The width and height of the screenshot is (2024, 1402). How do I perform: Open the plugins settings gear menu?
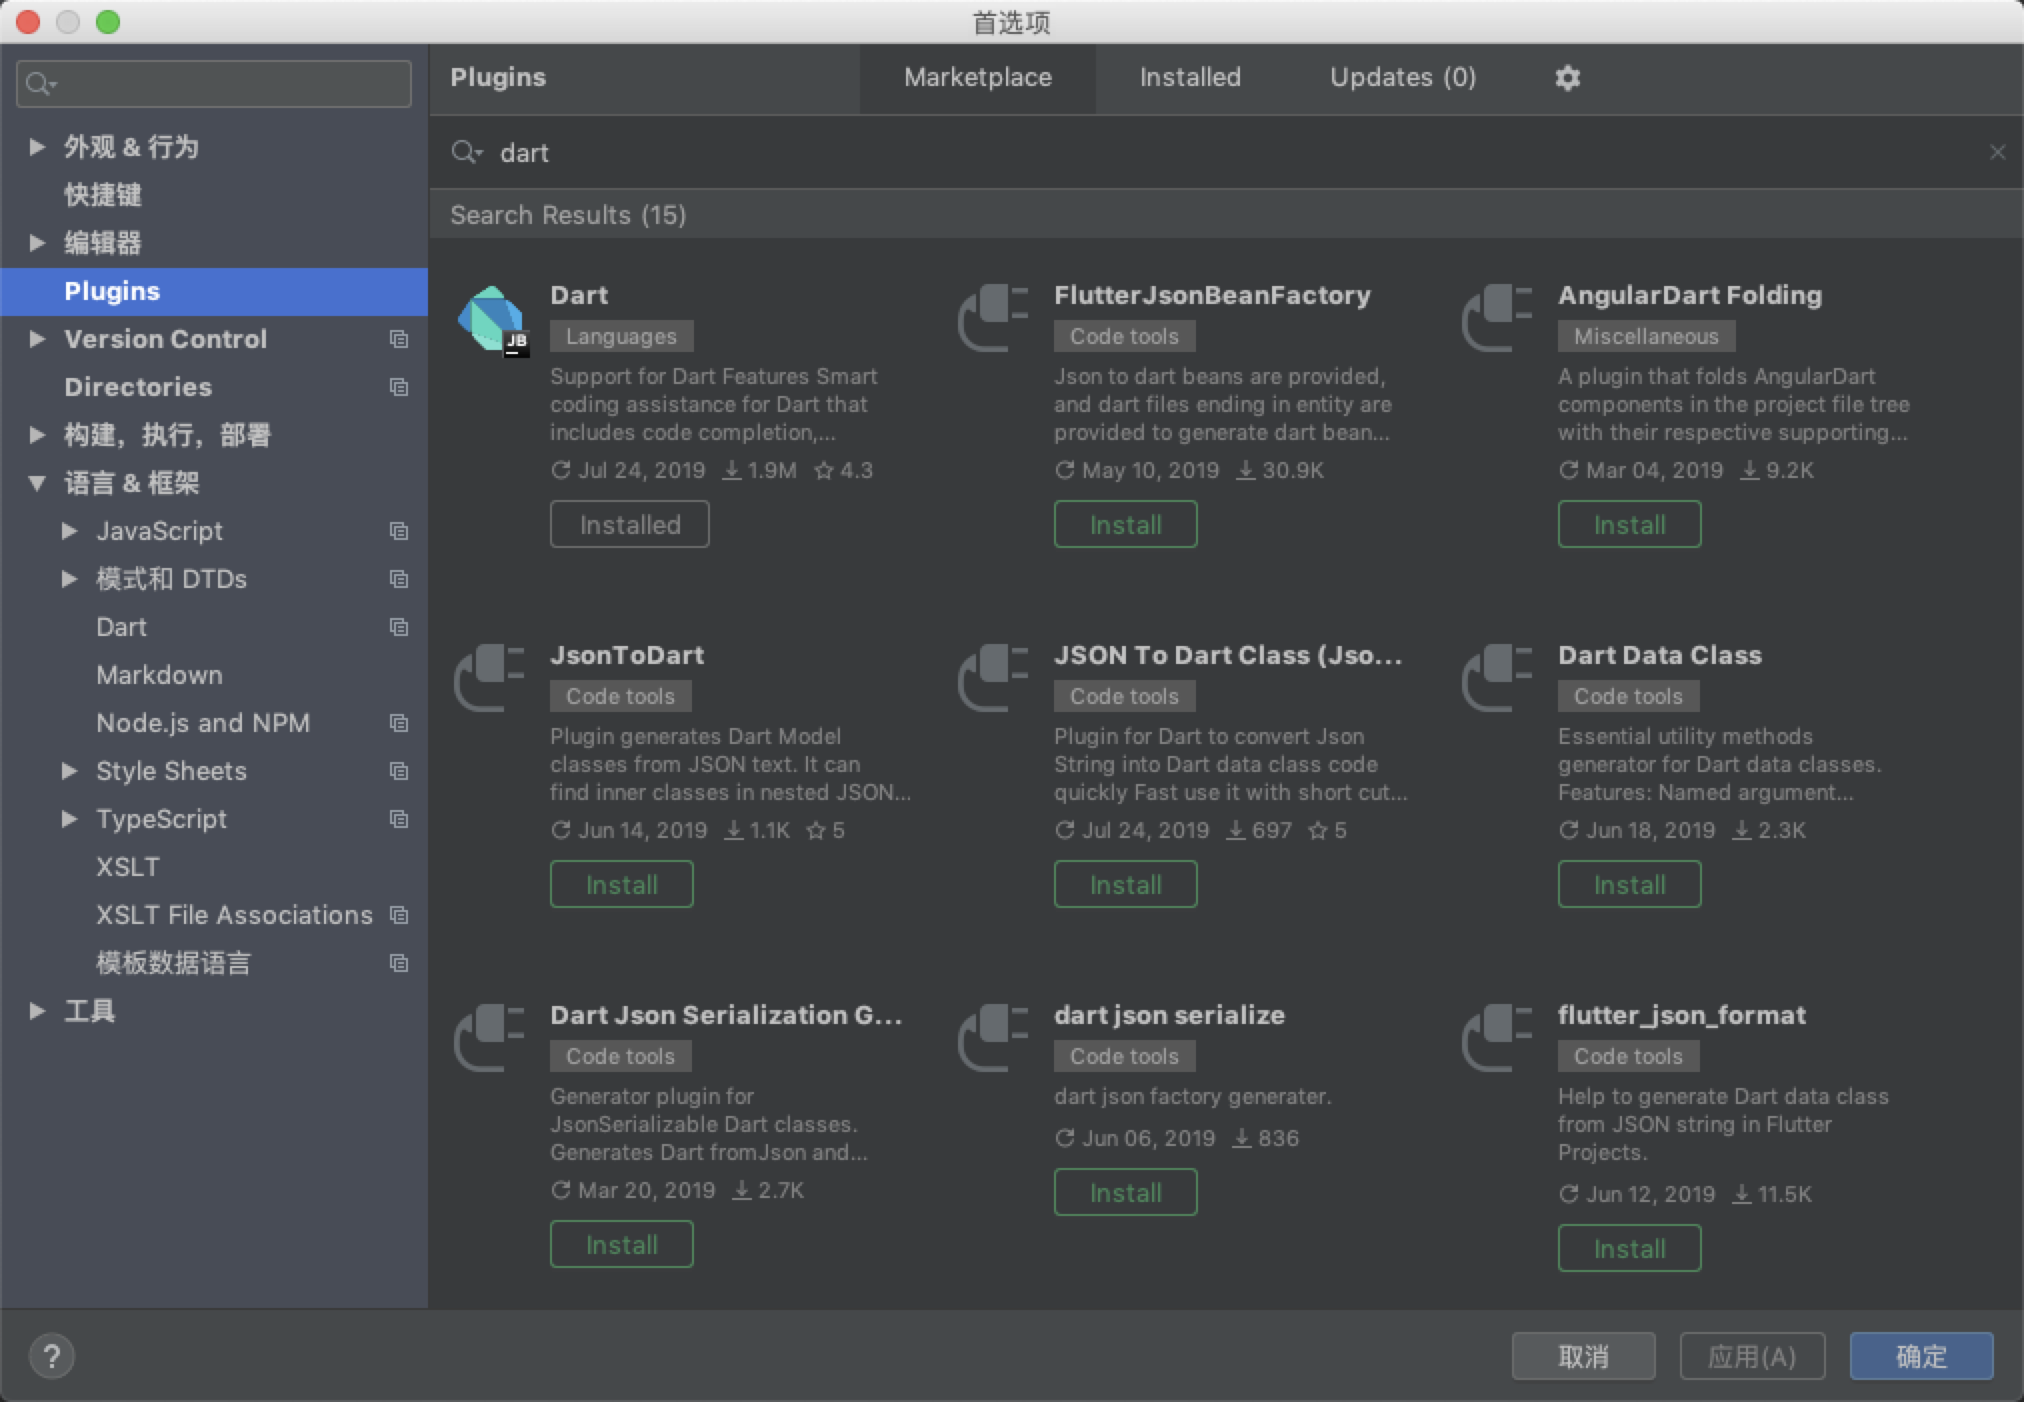(x=1567, y=78)
